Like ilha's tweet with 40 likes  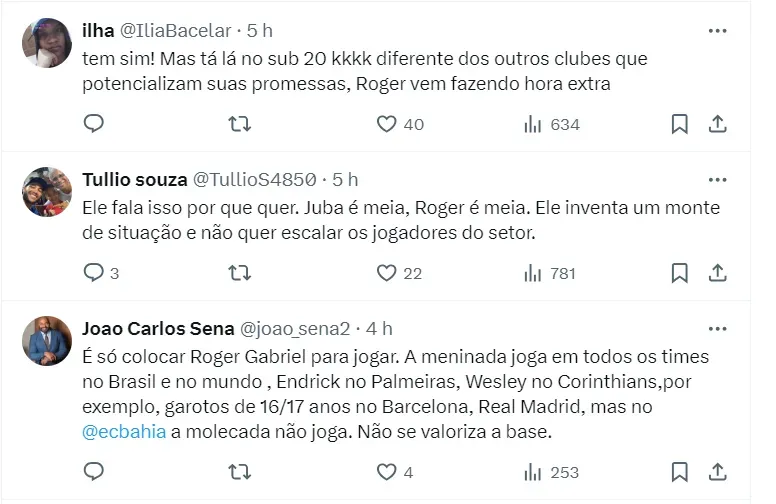[x=387, y=124]
